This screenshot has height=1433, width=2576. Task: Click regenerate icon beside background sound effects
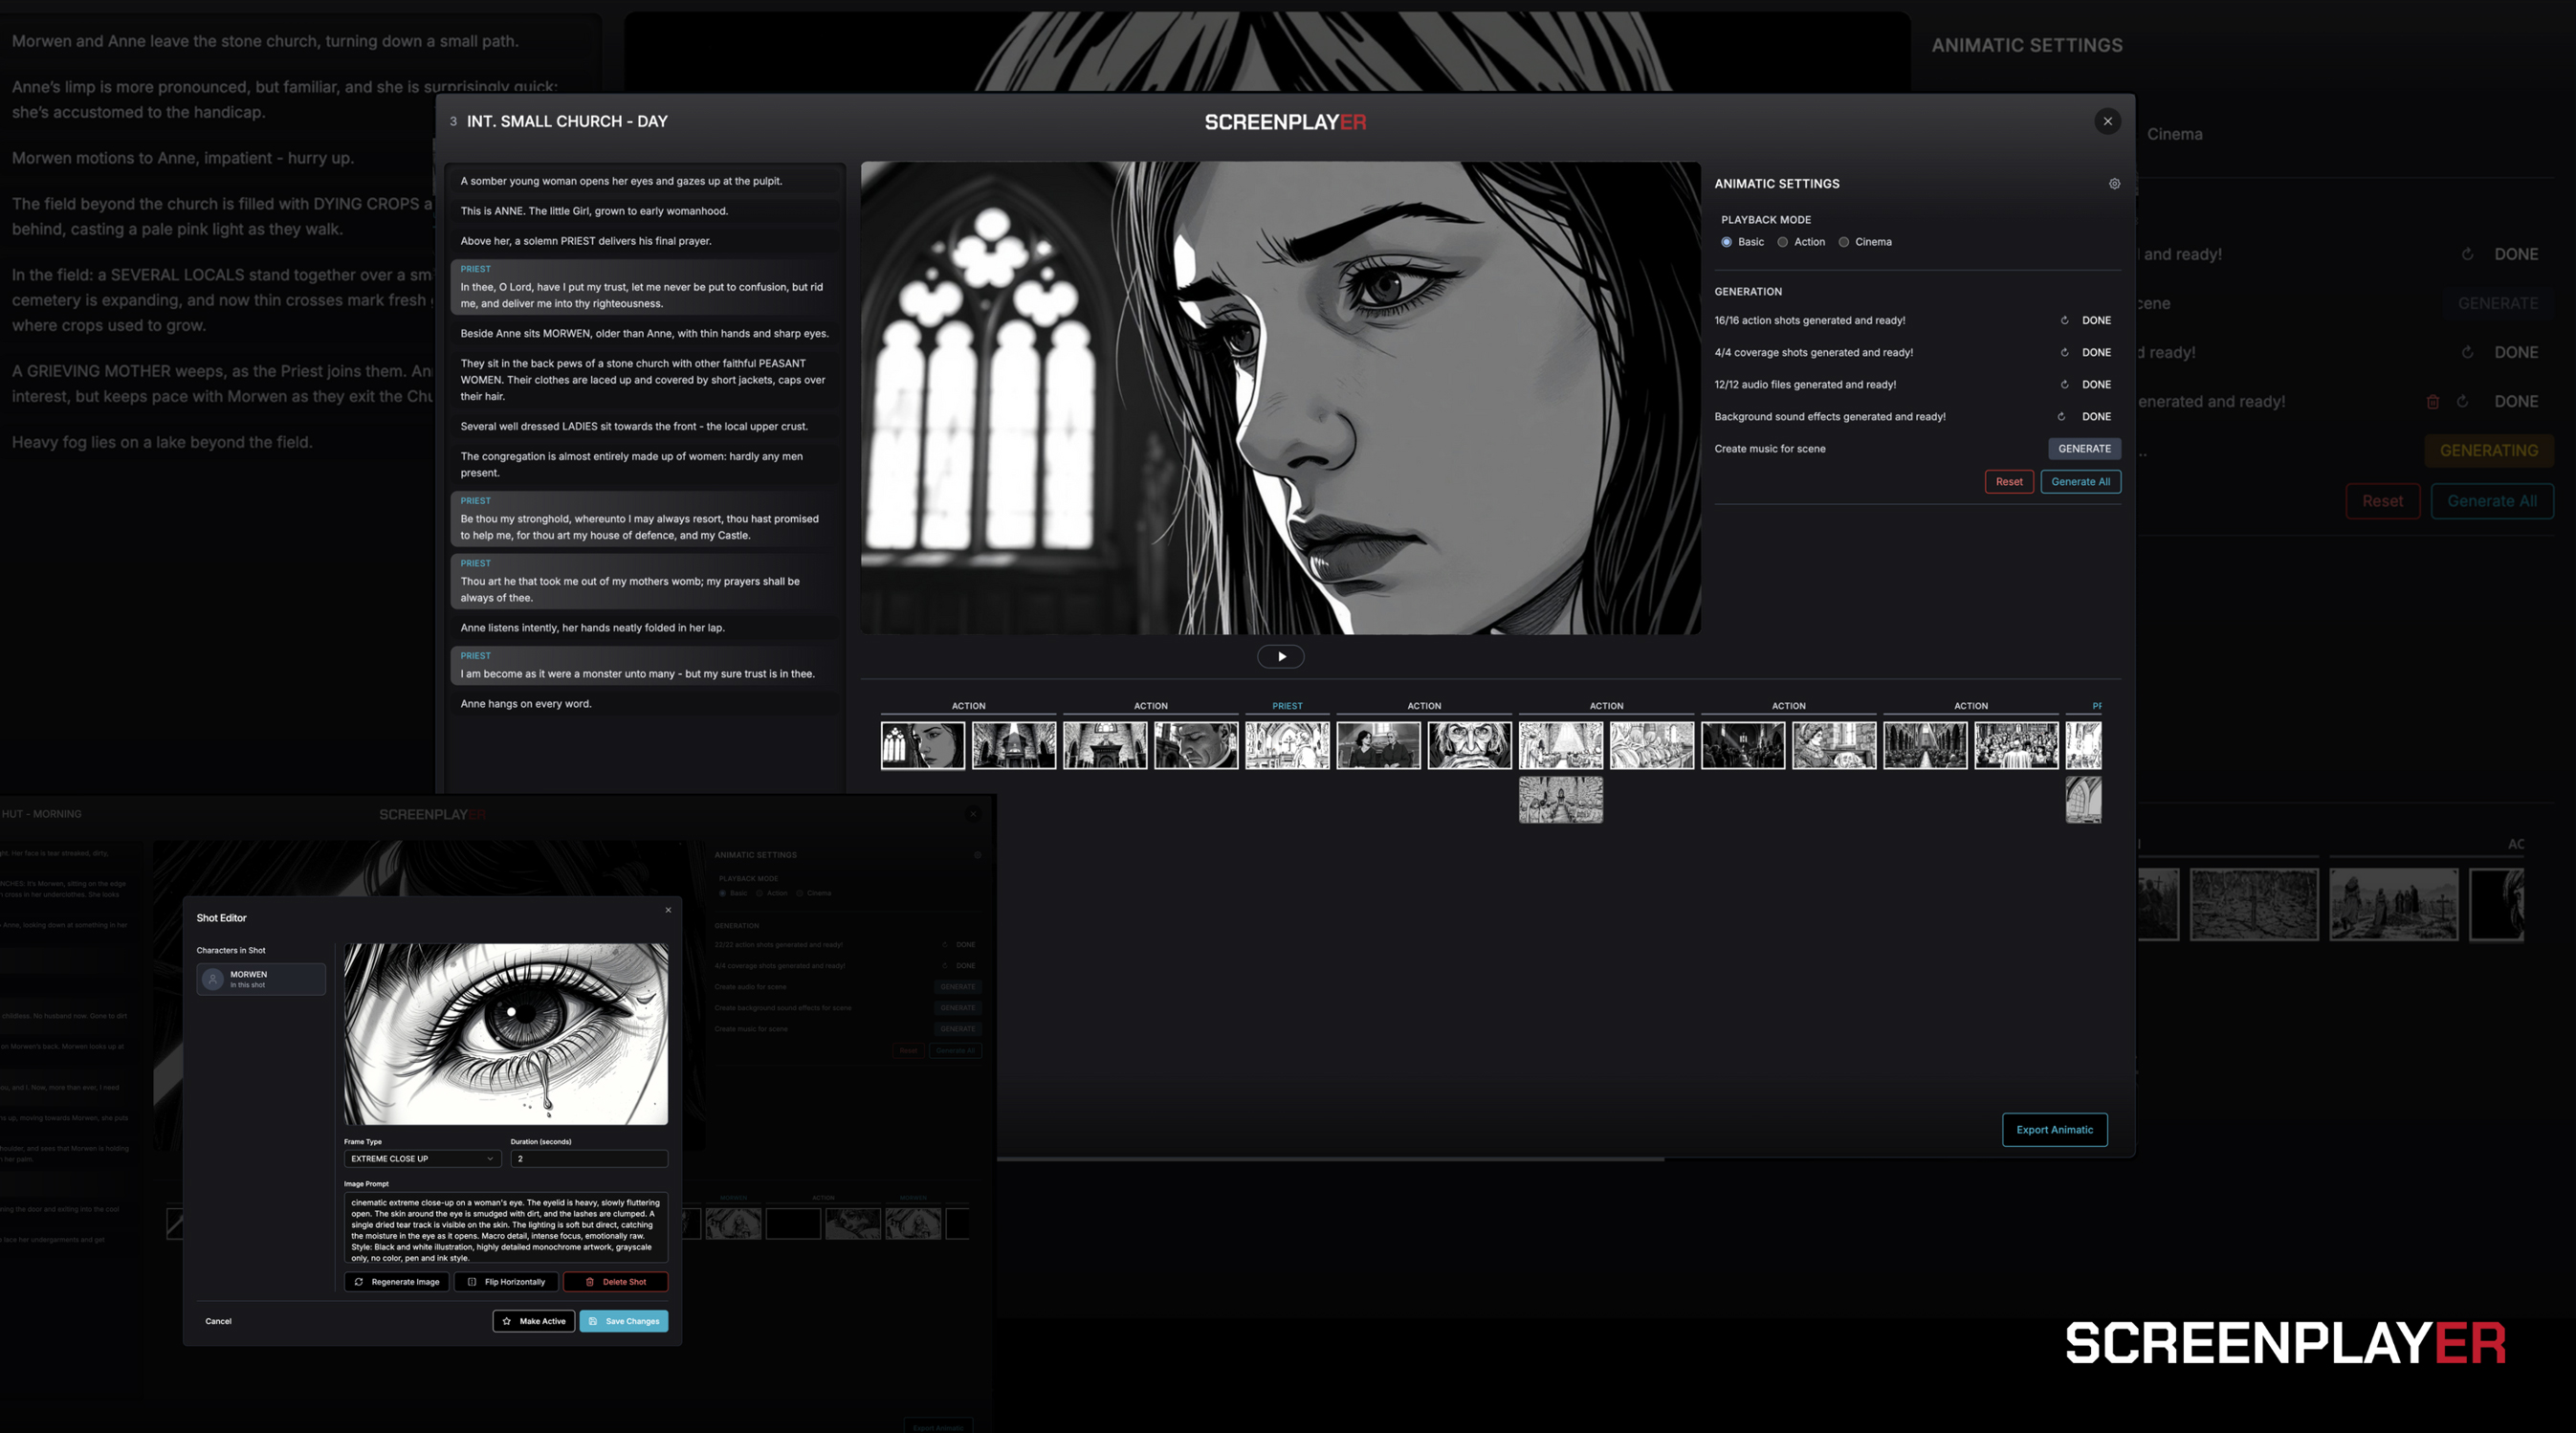(2061, 417)
